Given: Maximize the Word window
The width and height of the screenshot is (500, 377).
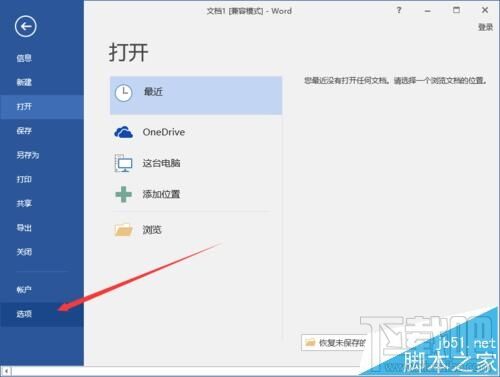Looking at the screenshot, I should coord(456,10).
